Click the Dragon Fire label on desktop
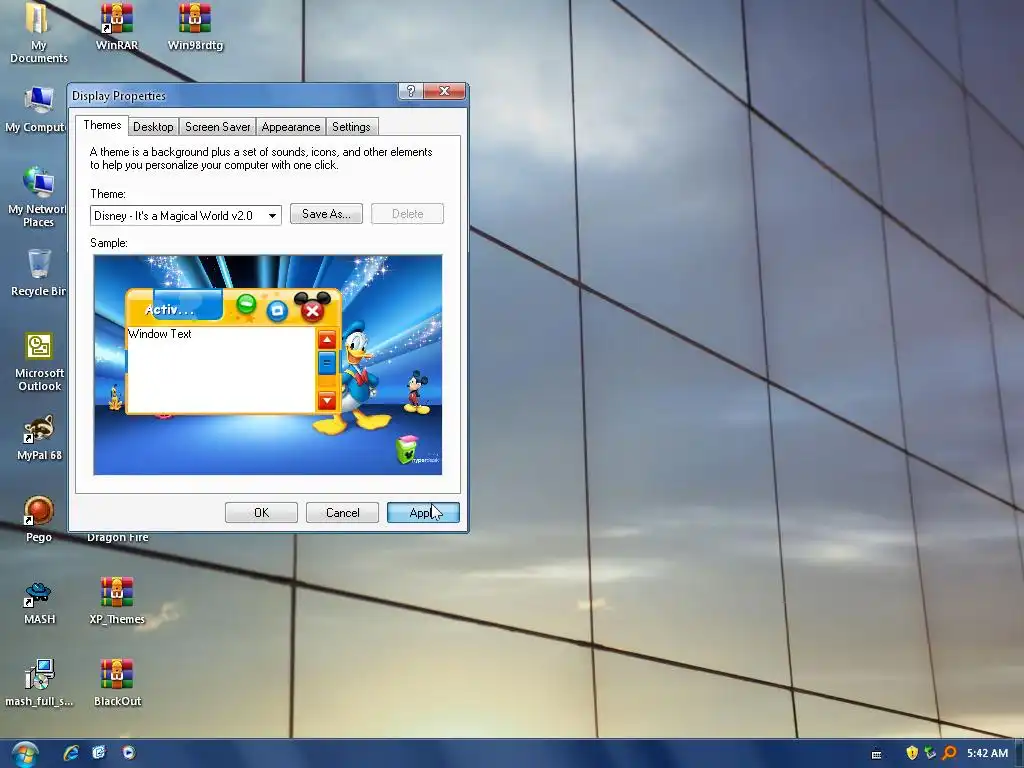The height and width of the screenshot is (768, 1024). (118, 537)
